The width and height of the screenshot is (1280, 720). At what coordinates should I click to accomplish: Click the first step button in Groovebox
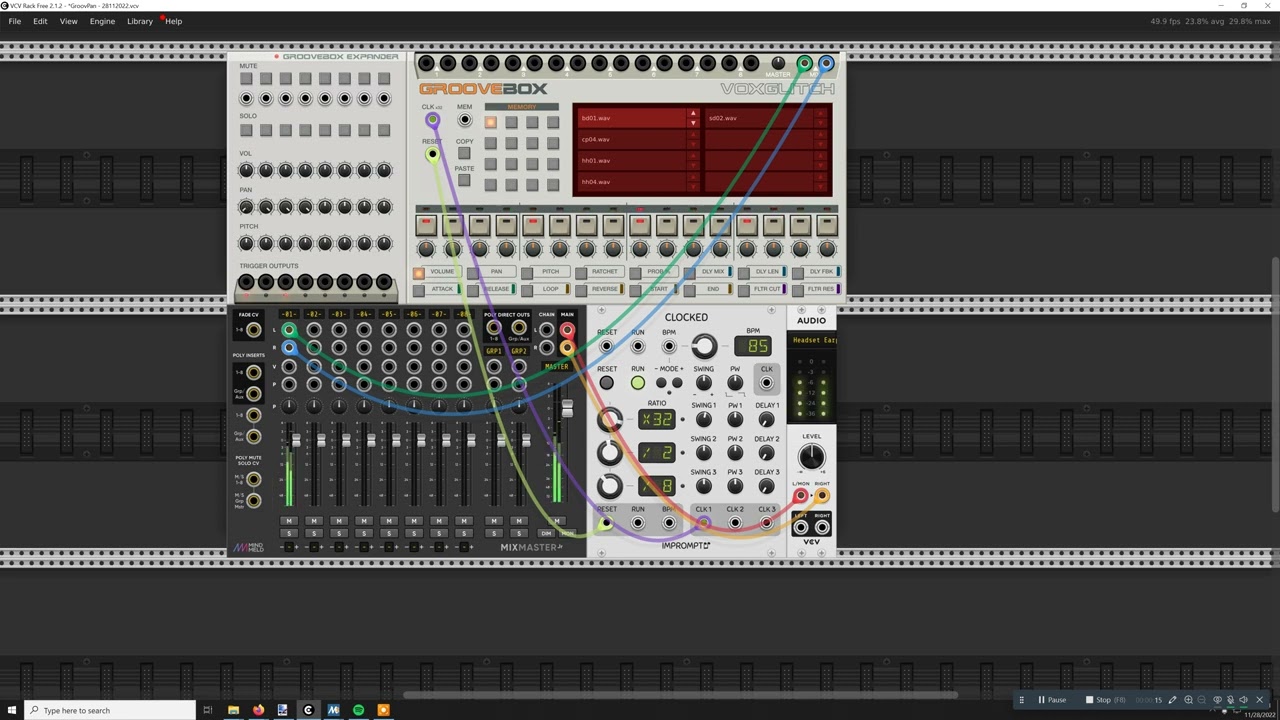pos(426,225)
